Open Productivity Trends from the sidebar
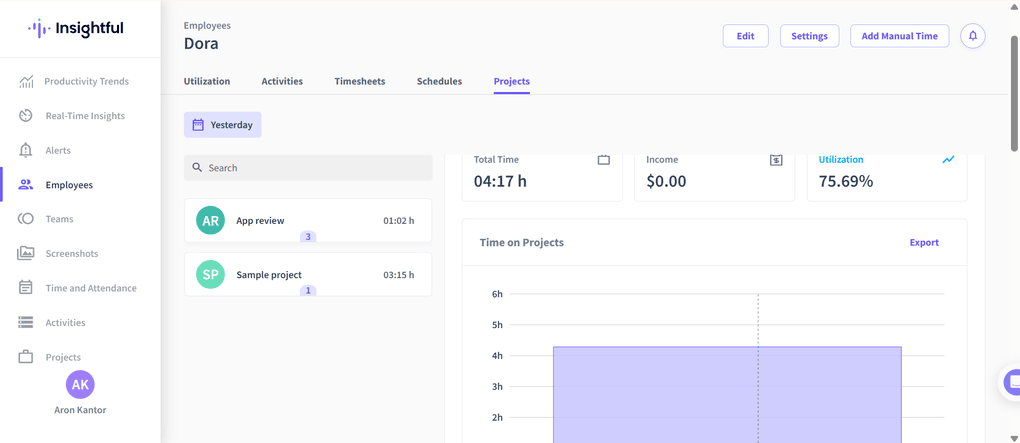This screenshot has height=443, width=1020. 86,81
